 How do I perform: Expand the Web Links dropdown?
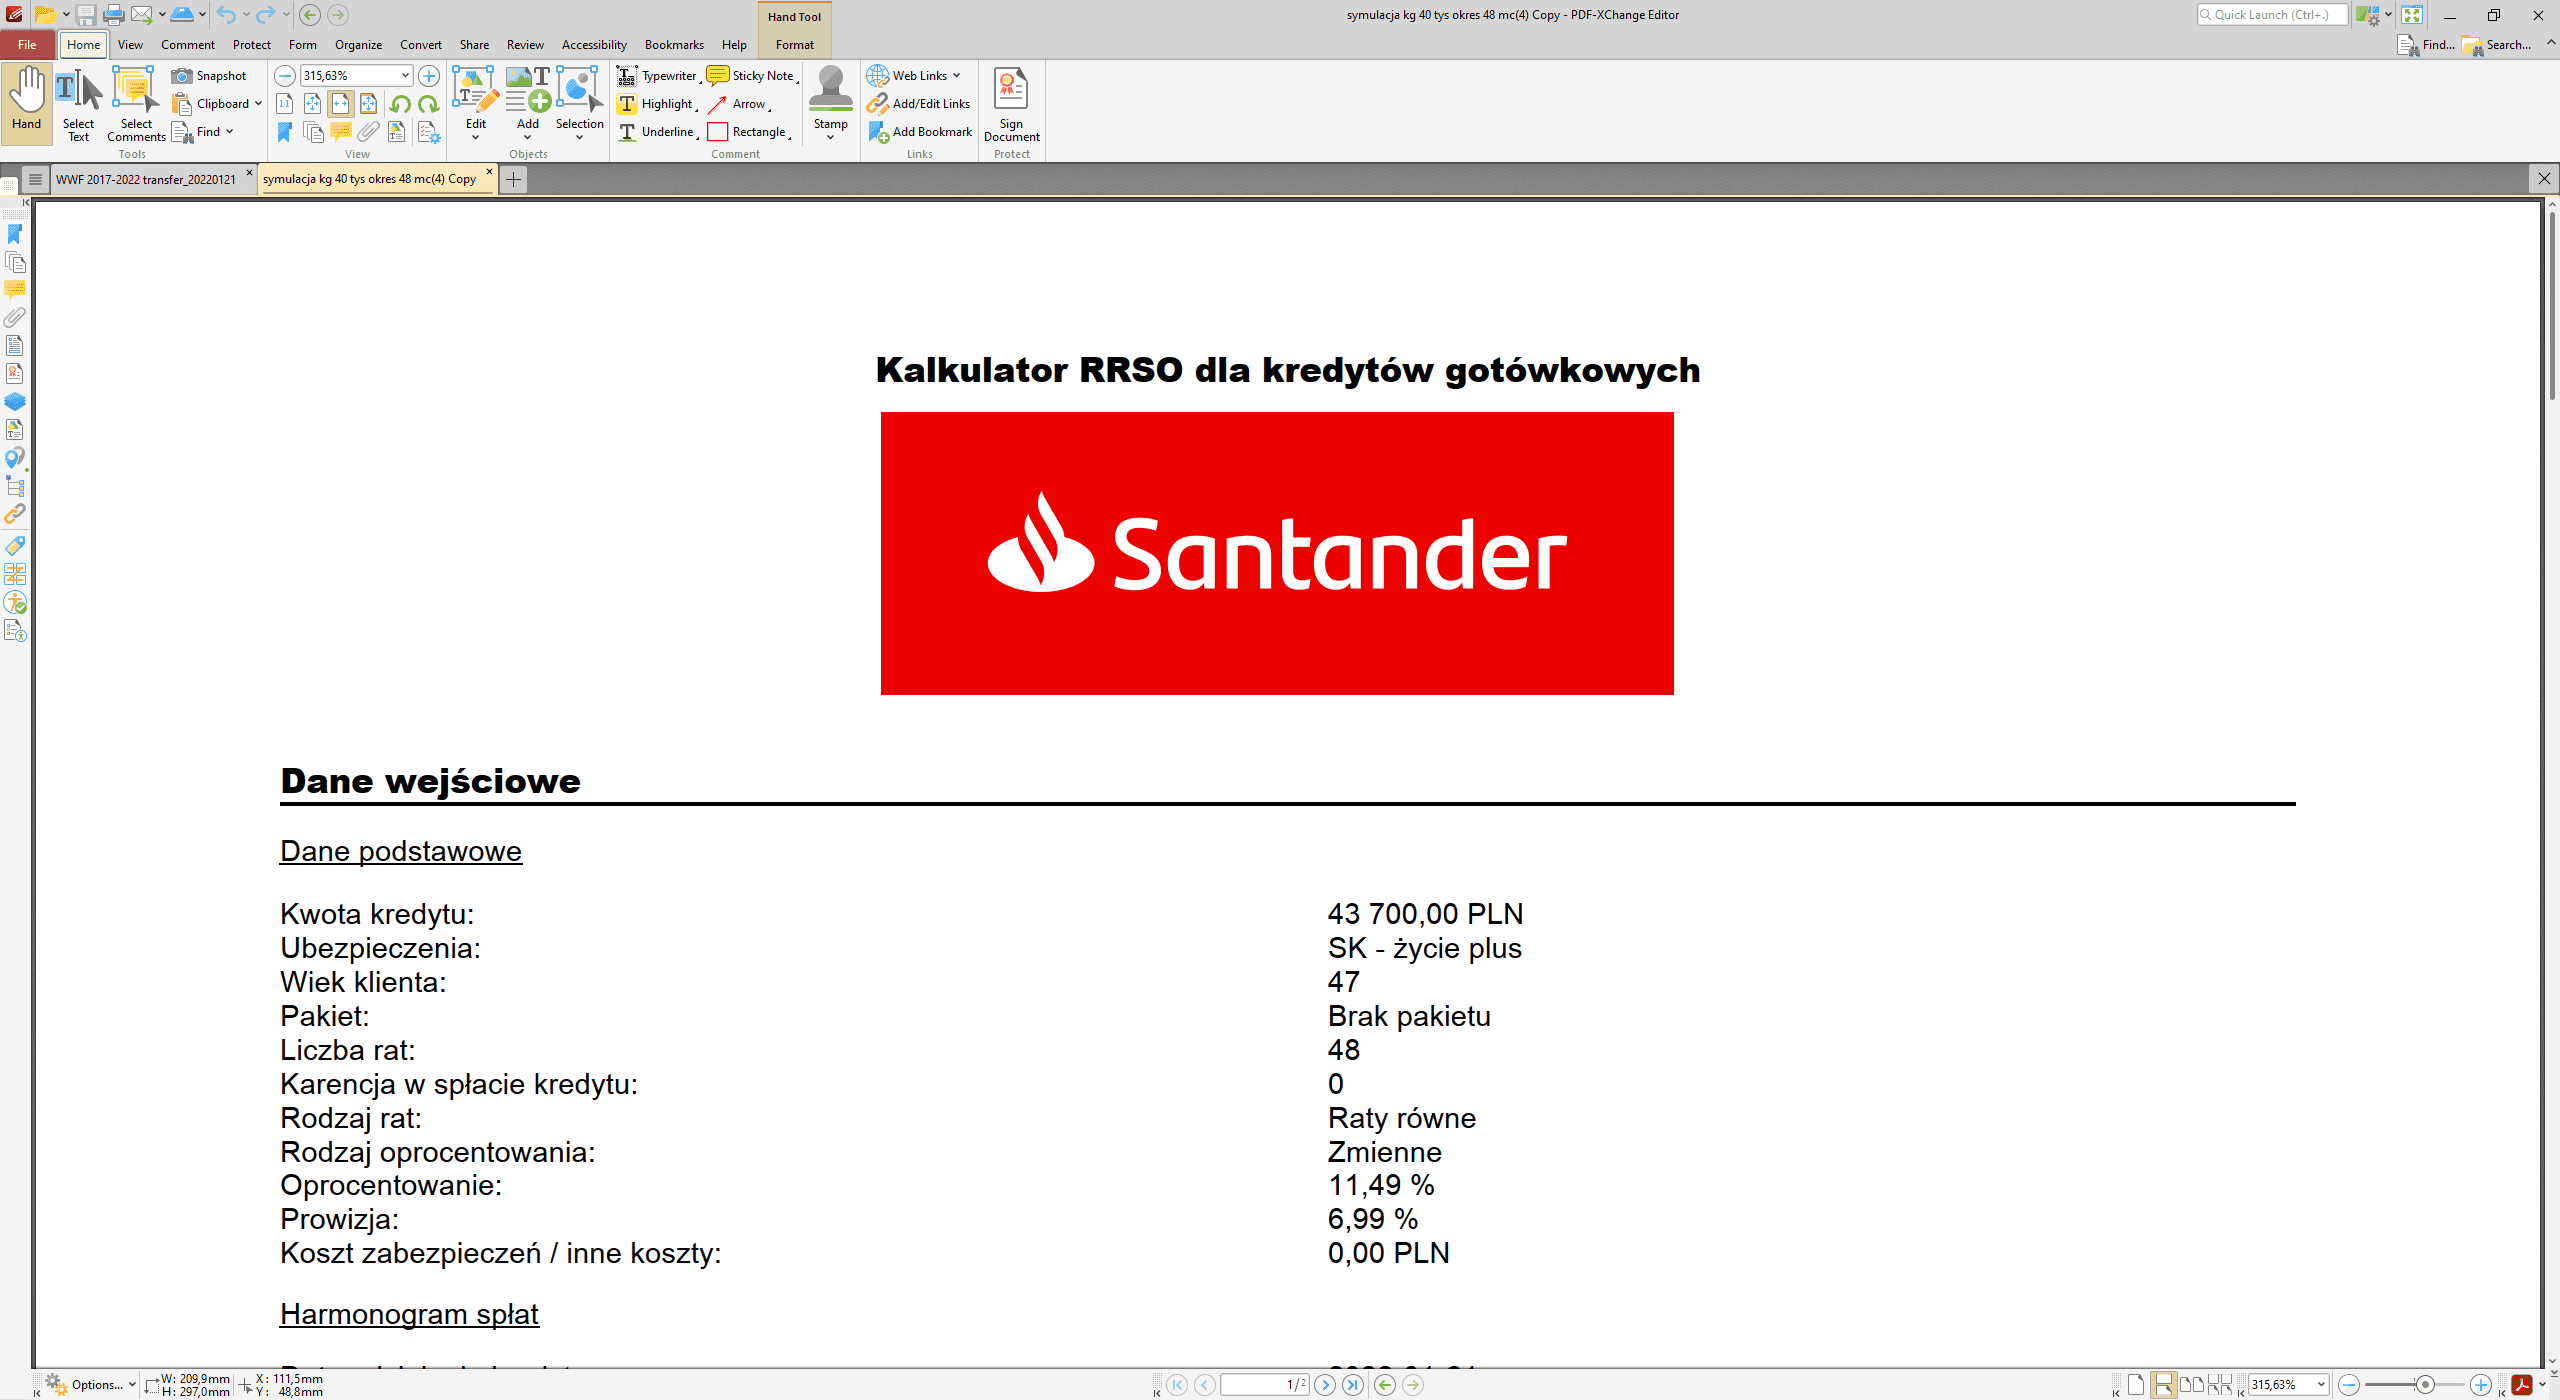(957, 76)
